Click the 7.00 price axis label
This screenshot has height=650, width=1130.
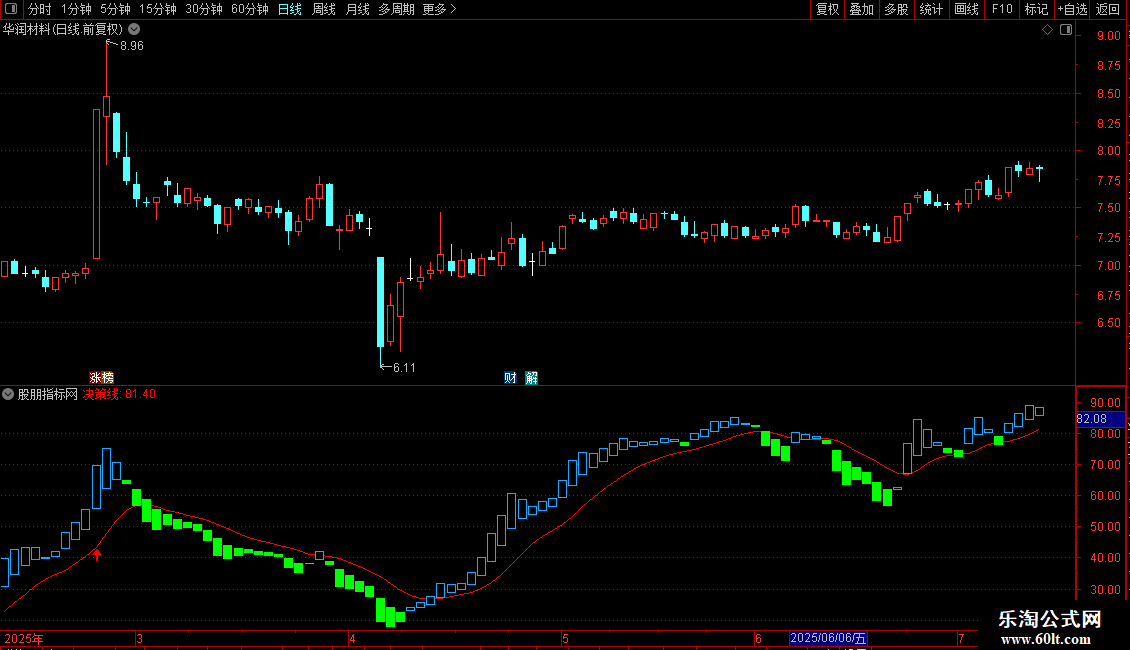pyautogui.click(x=1108, y=265)
